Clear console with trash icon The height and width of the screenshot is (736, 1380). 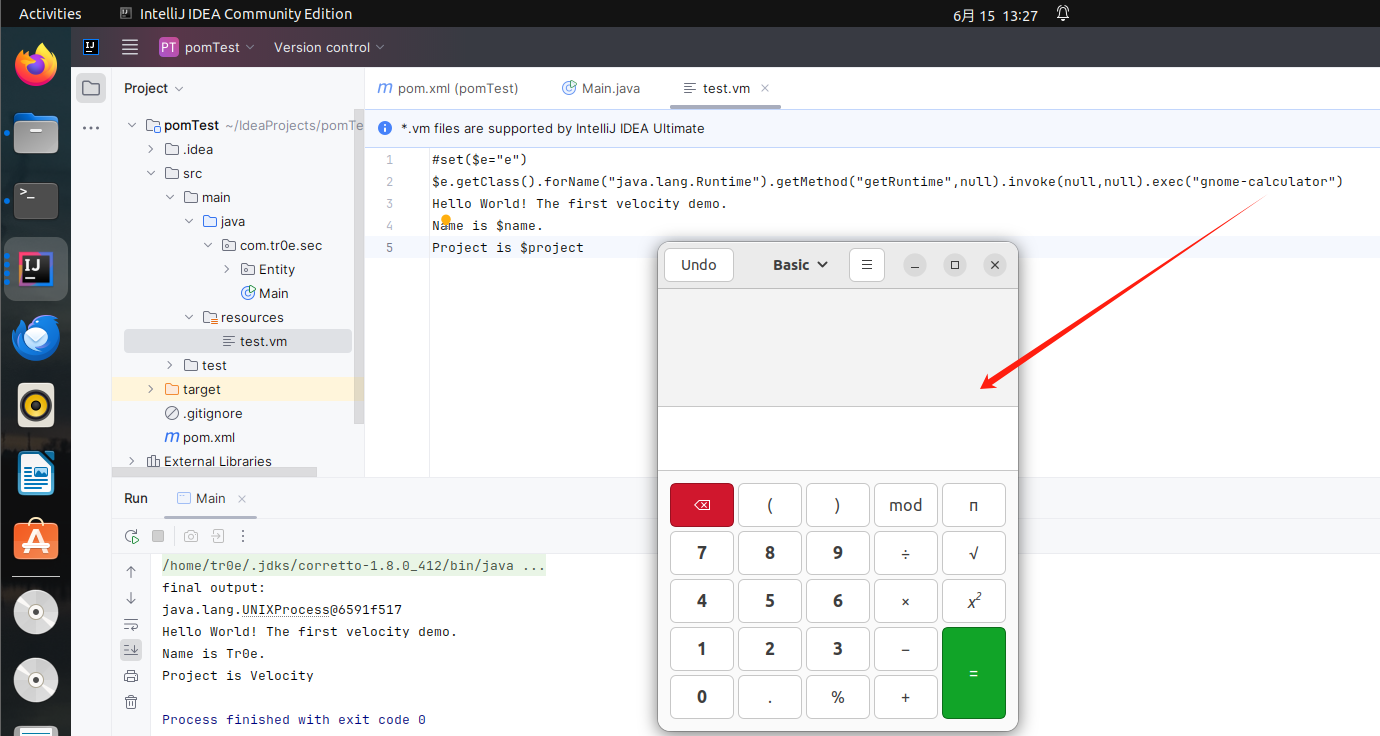click(x=131, y=702)
